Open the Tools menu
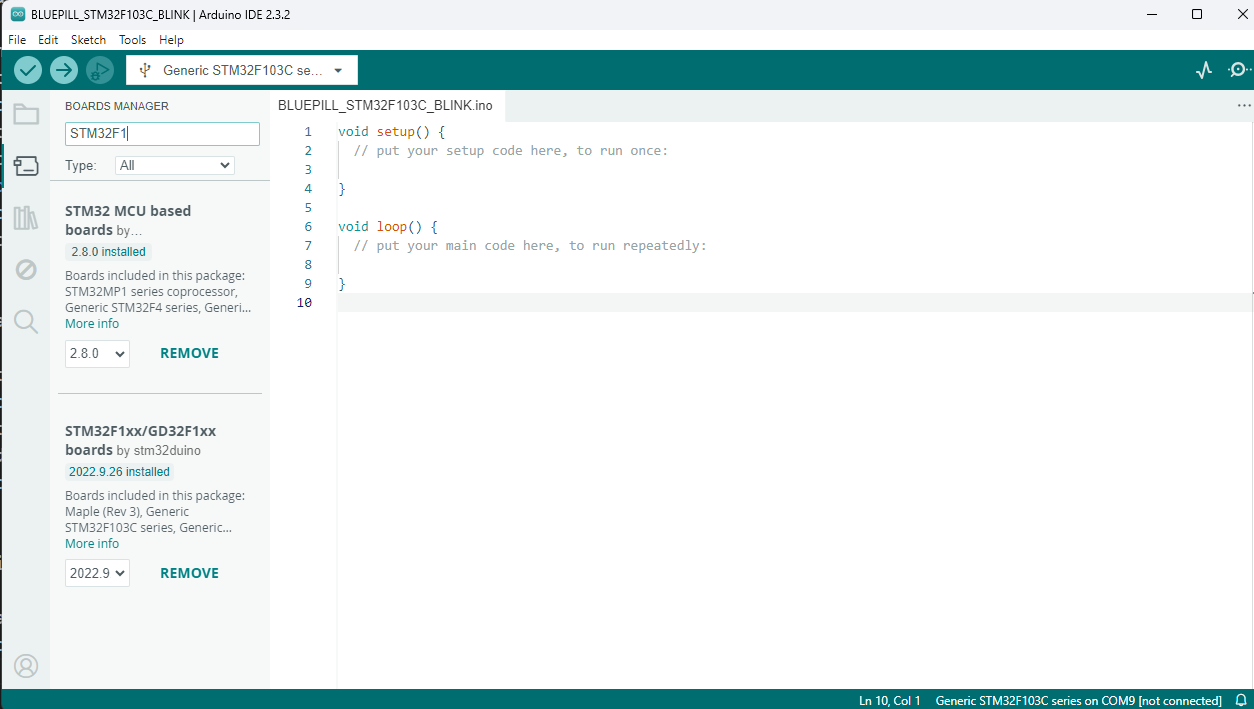The image size is (1254, 709). (132, 40)
